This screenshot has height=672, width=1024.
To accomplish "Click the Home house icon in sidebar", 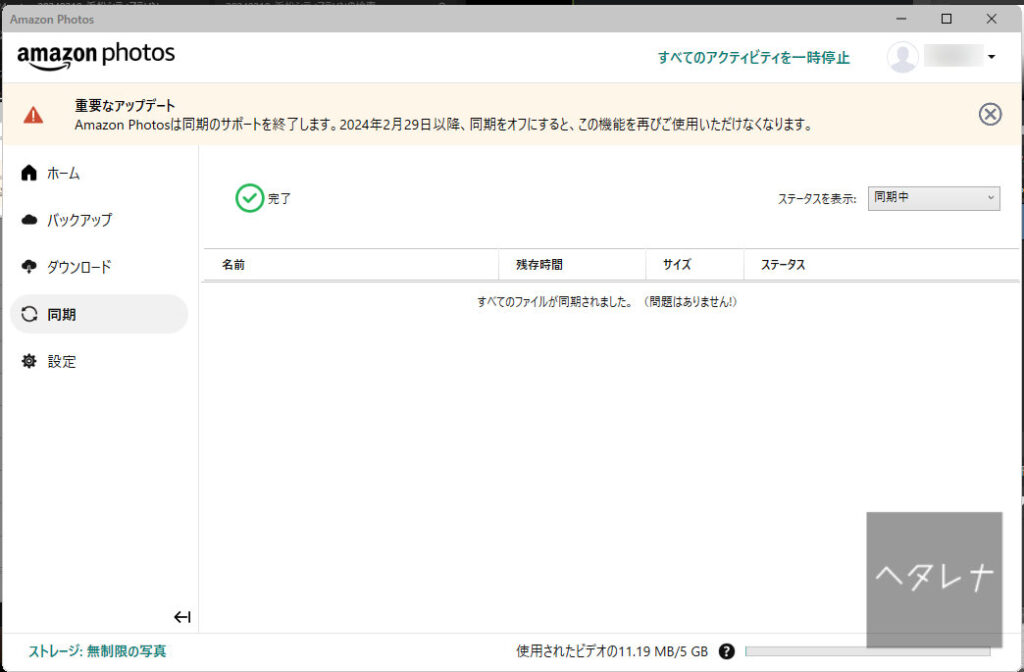I will click(x=29, y=173).
